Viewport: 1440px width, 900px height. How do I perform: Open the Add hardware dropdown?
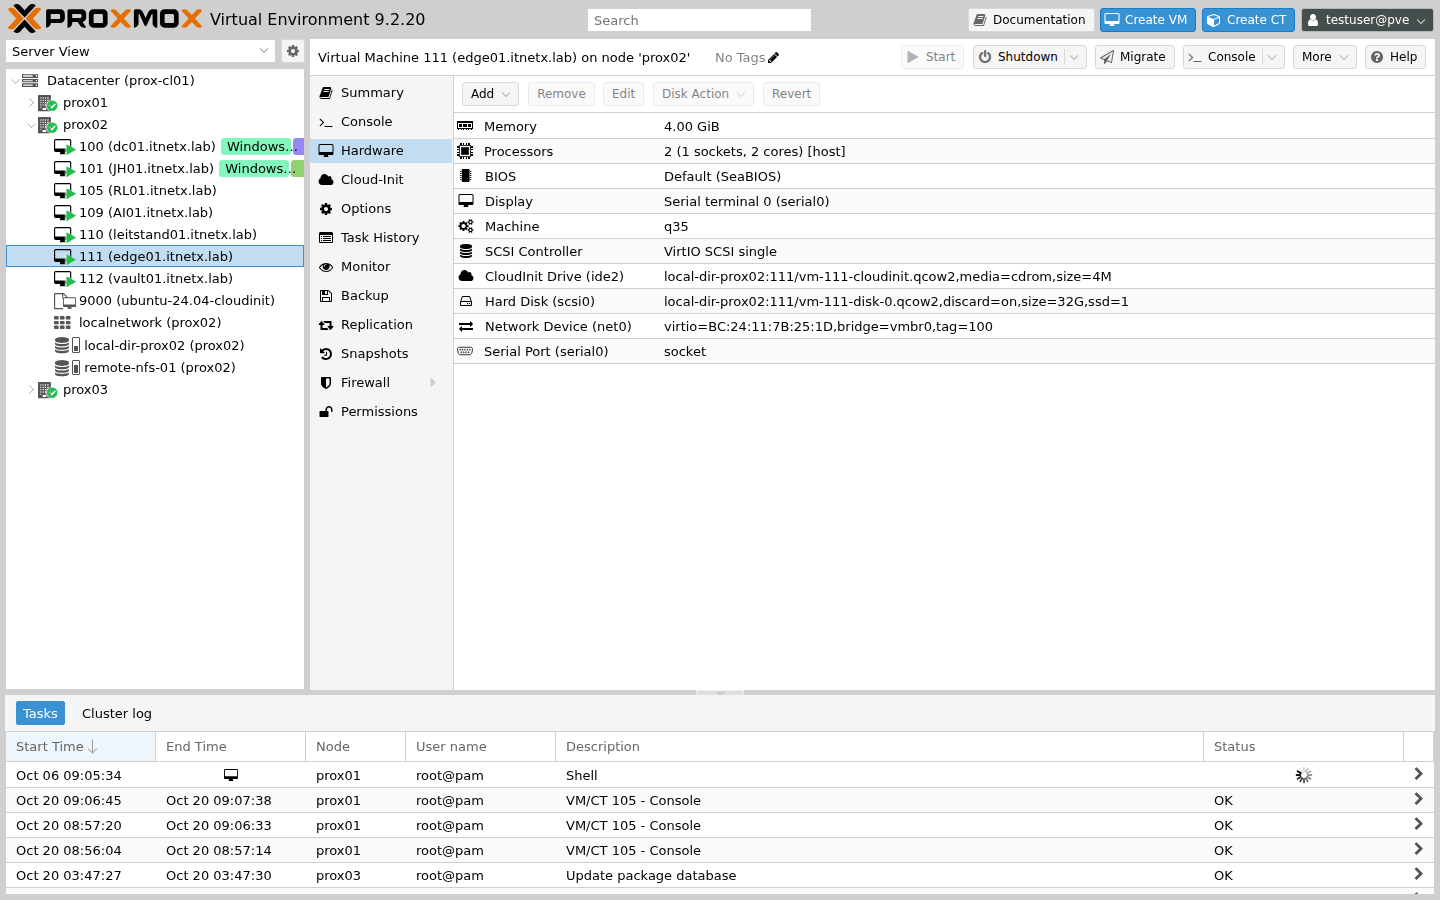click(490, 94)
